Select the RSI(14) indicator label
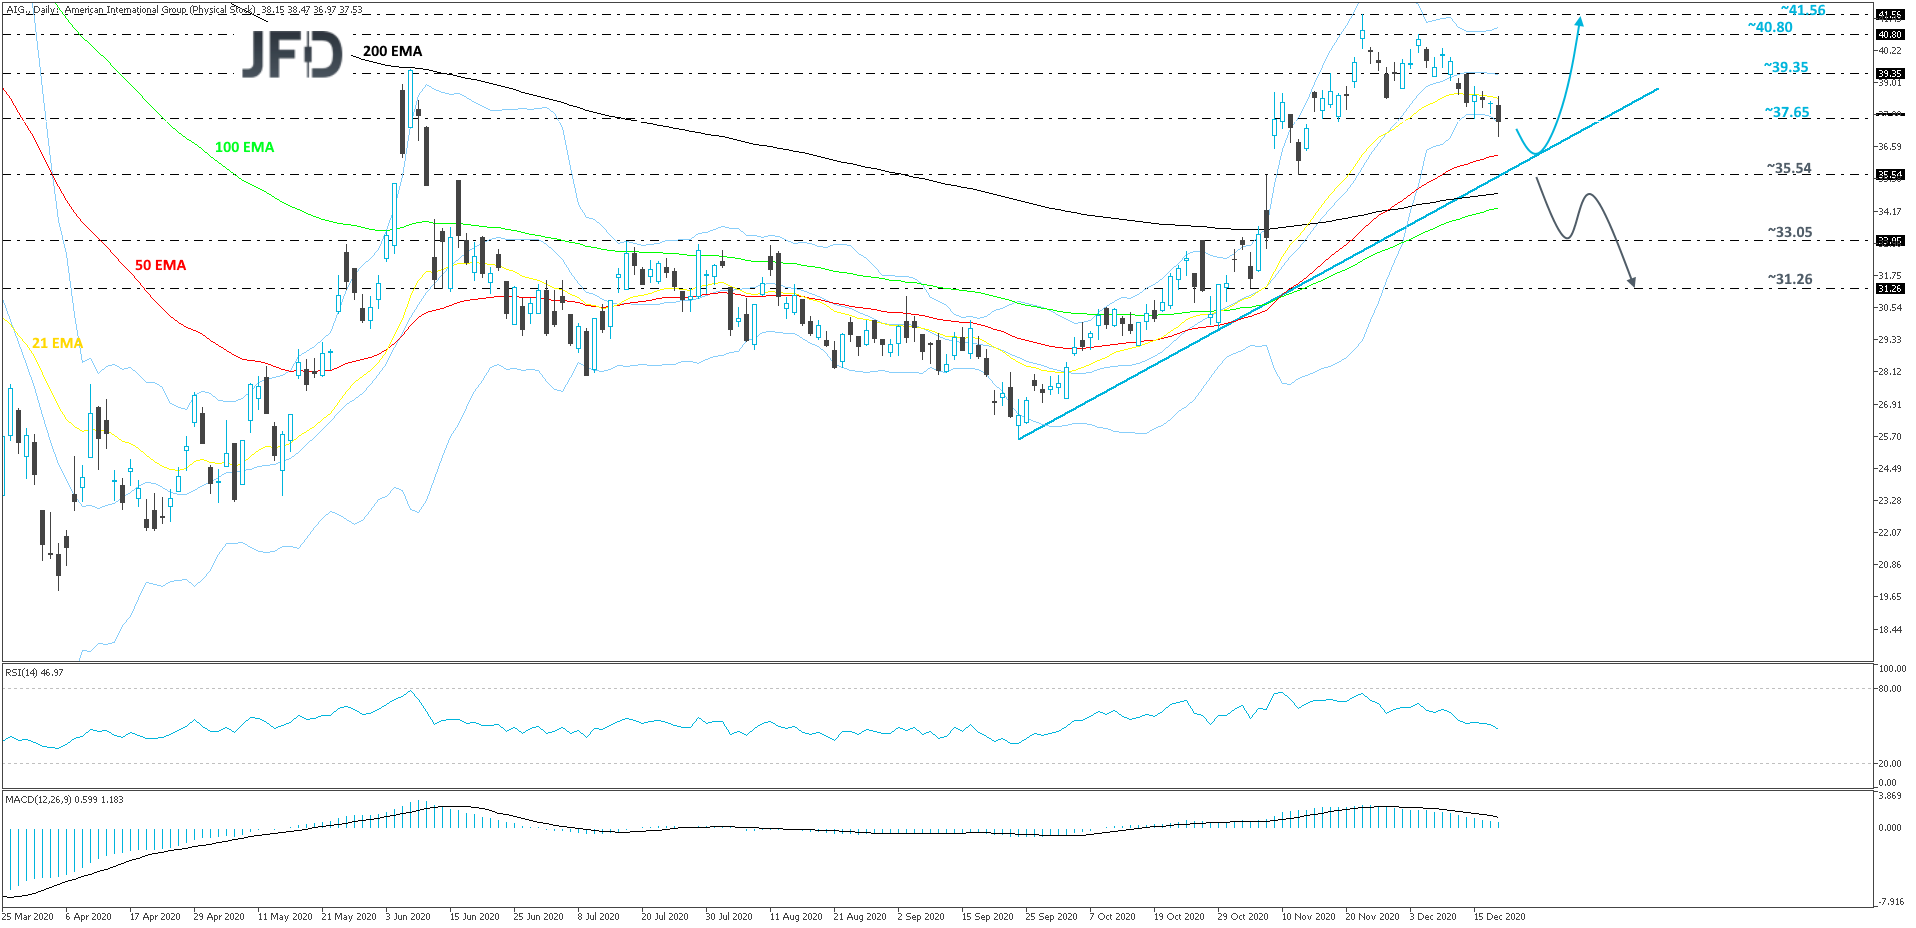The height and width of the screenshot is (928, 1916). tap(34, 673)
